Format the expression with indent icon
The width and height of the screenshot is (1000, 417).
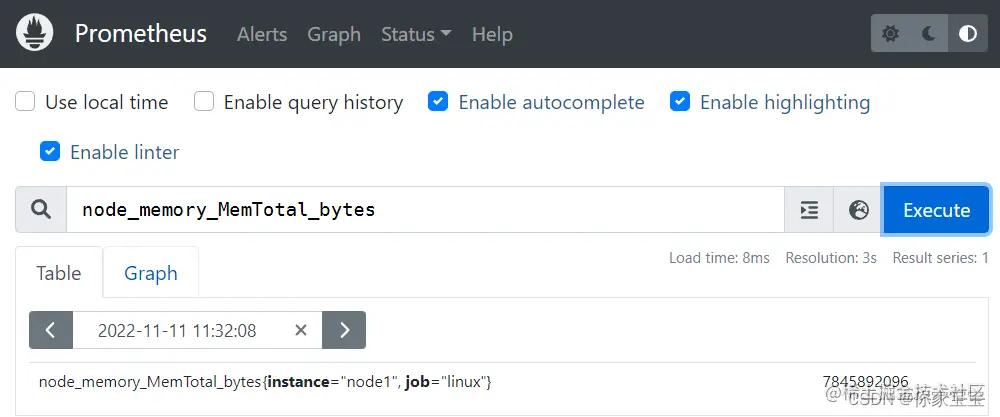[809, 210]
